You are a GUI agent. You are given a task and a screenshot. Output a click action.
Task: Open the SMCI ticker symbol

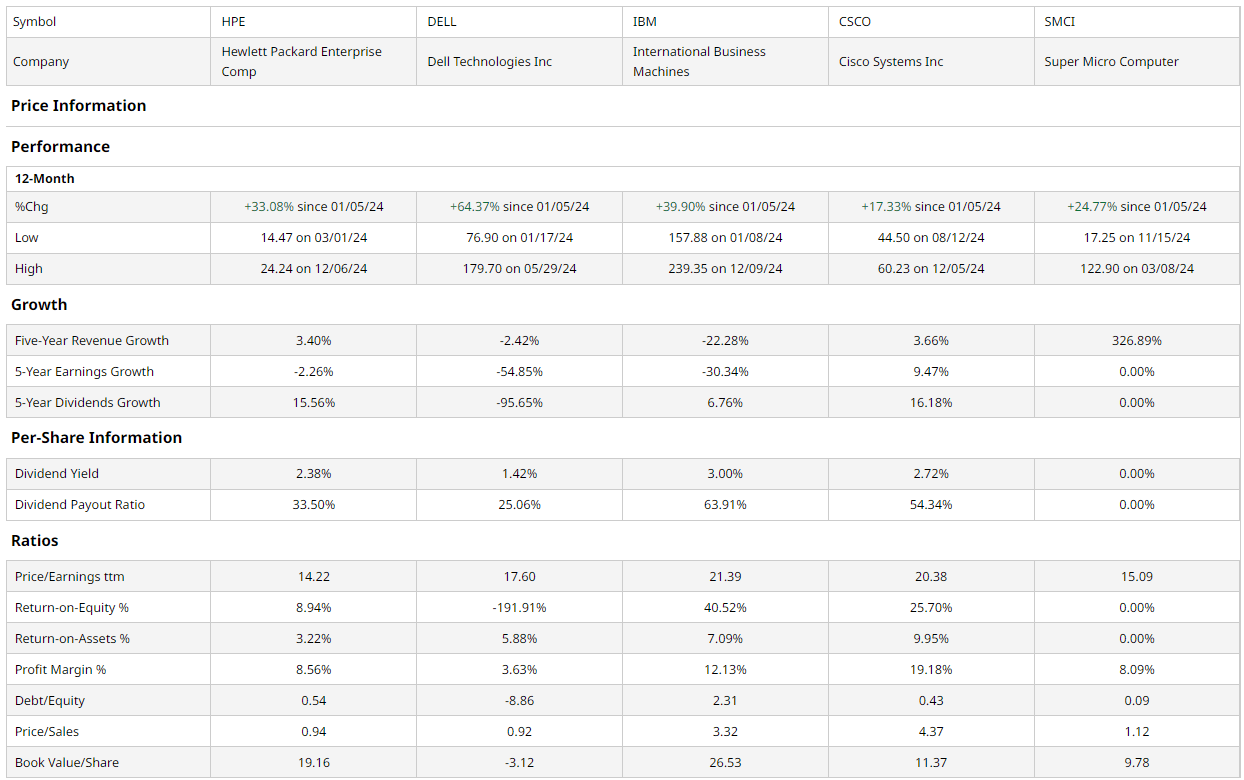1060,22
